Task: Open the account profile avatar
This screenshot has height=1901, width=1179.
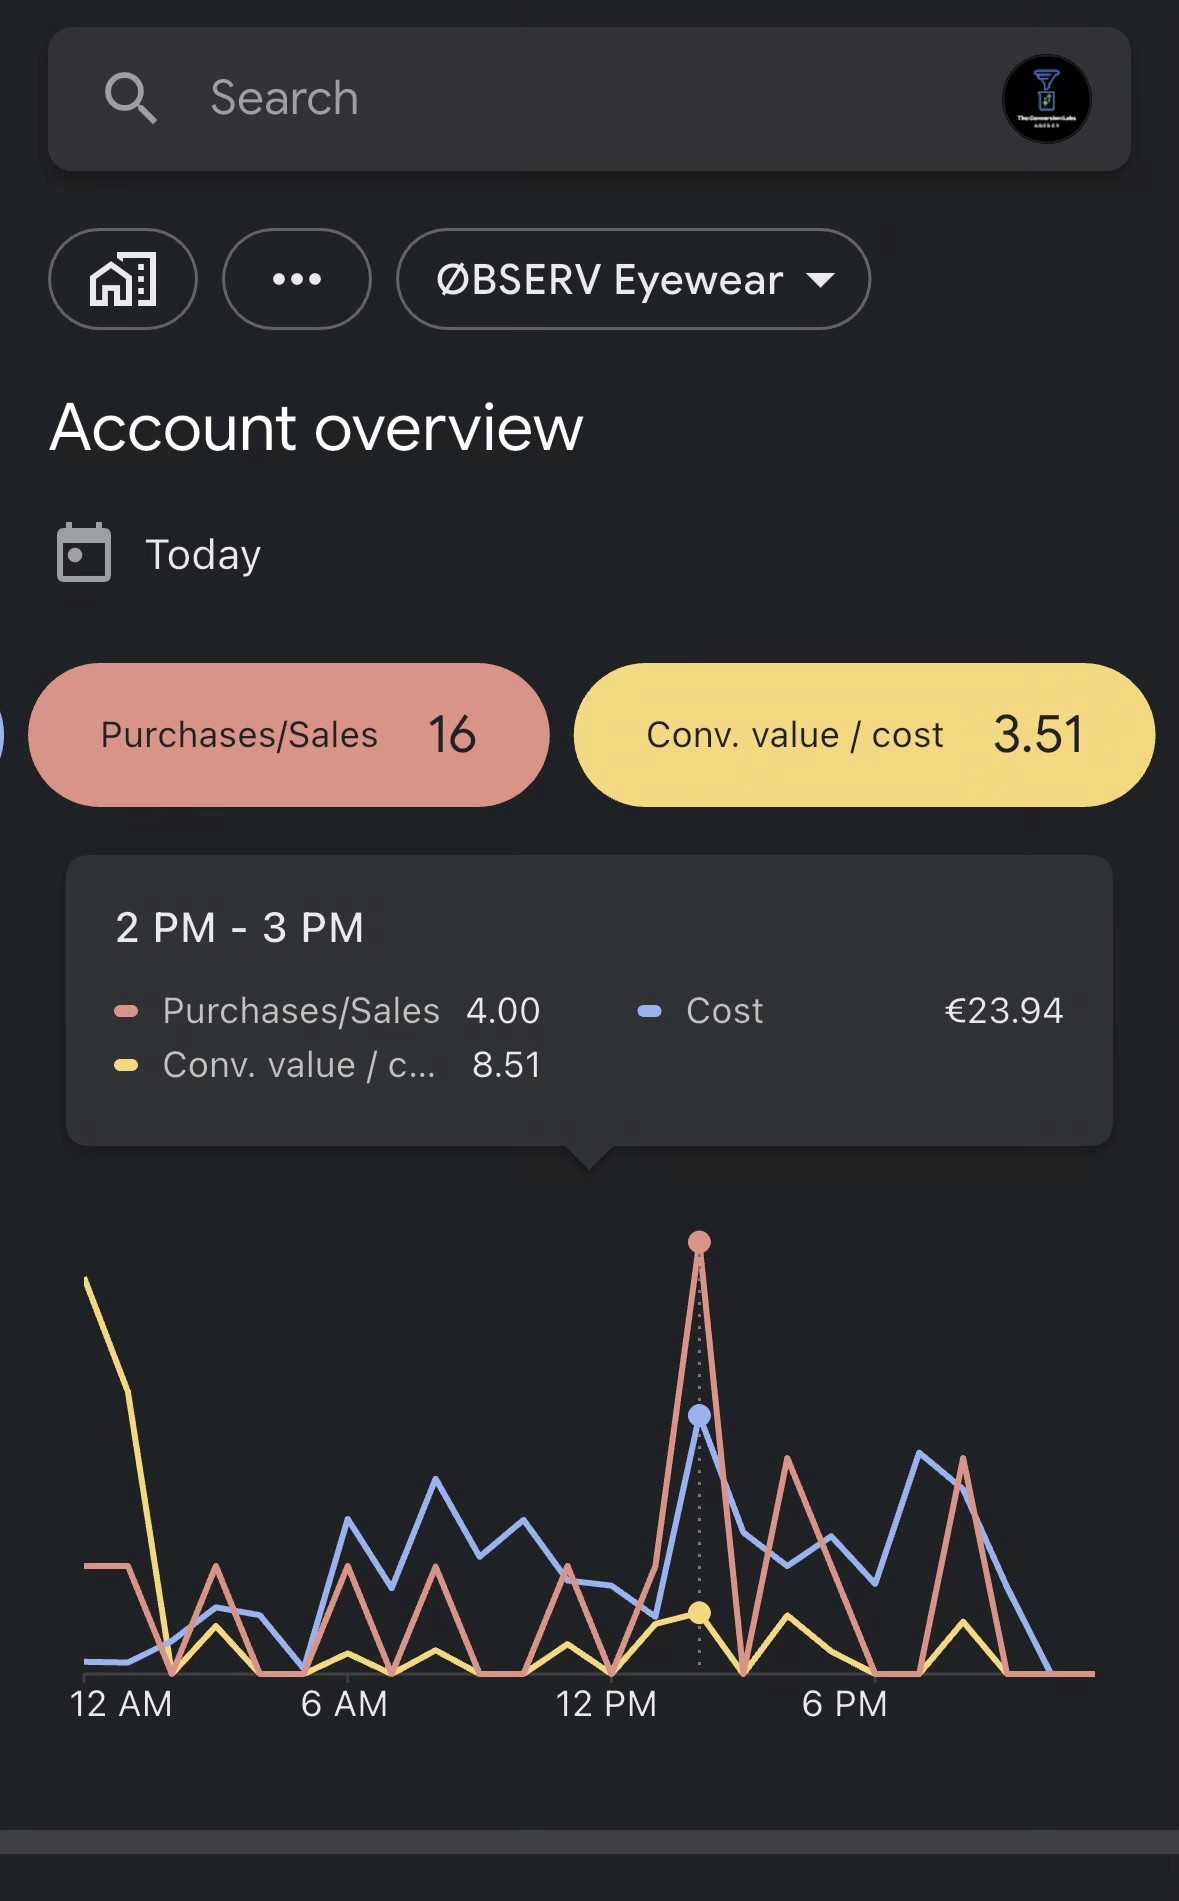Action: point(1046,99)
